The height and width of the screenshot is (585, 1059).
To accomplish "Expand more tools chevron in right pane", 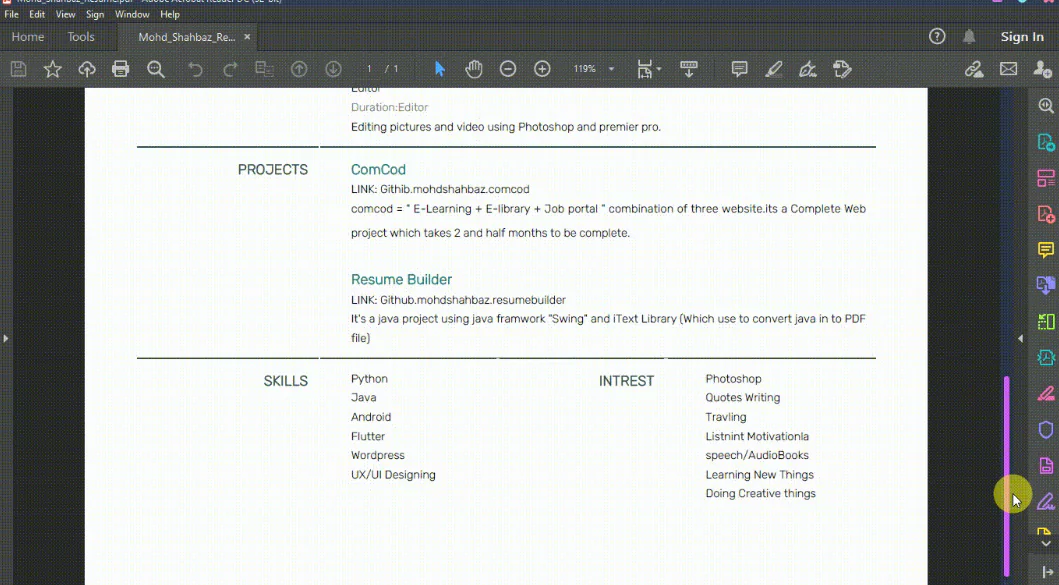I will tap(1045, 544).
